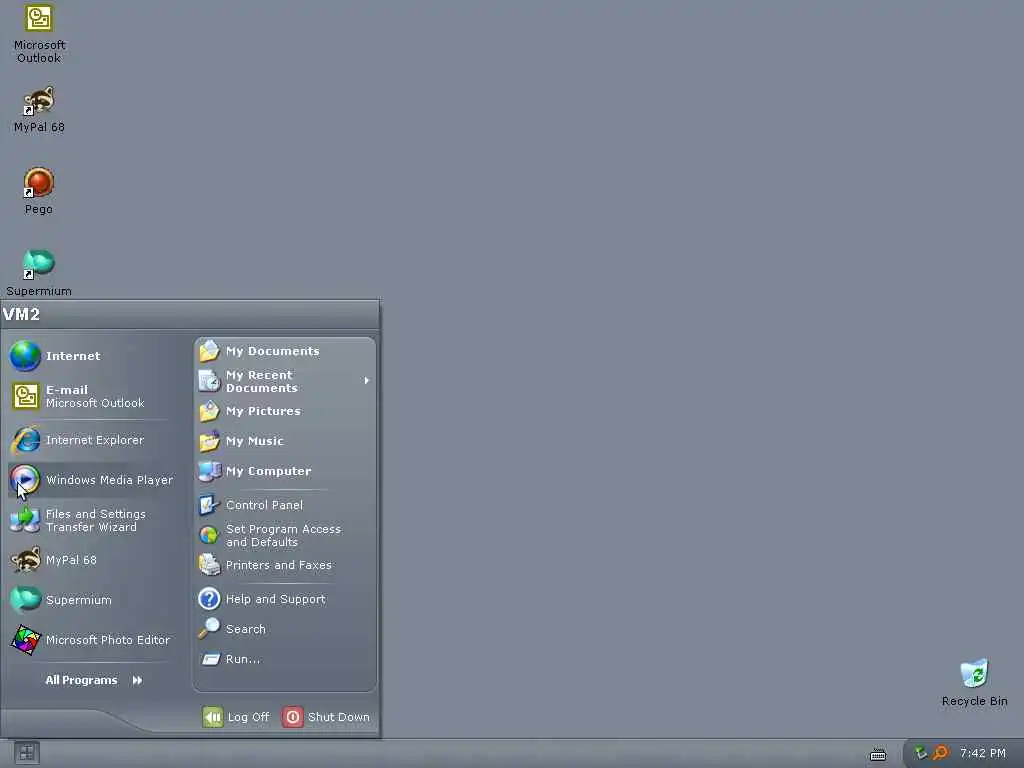
Task: Click the Run icon in Start menu
Action: tap(210, 659)
